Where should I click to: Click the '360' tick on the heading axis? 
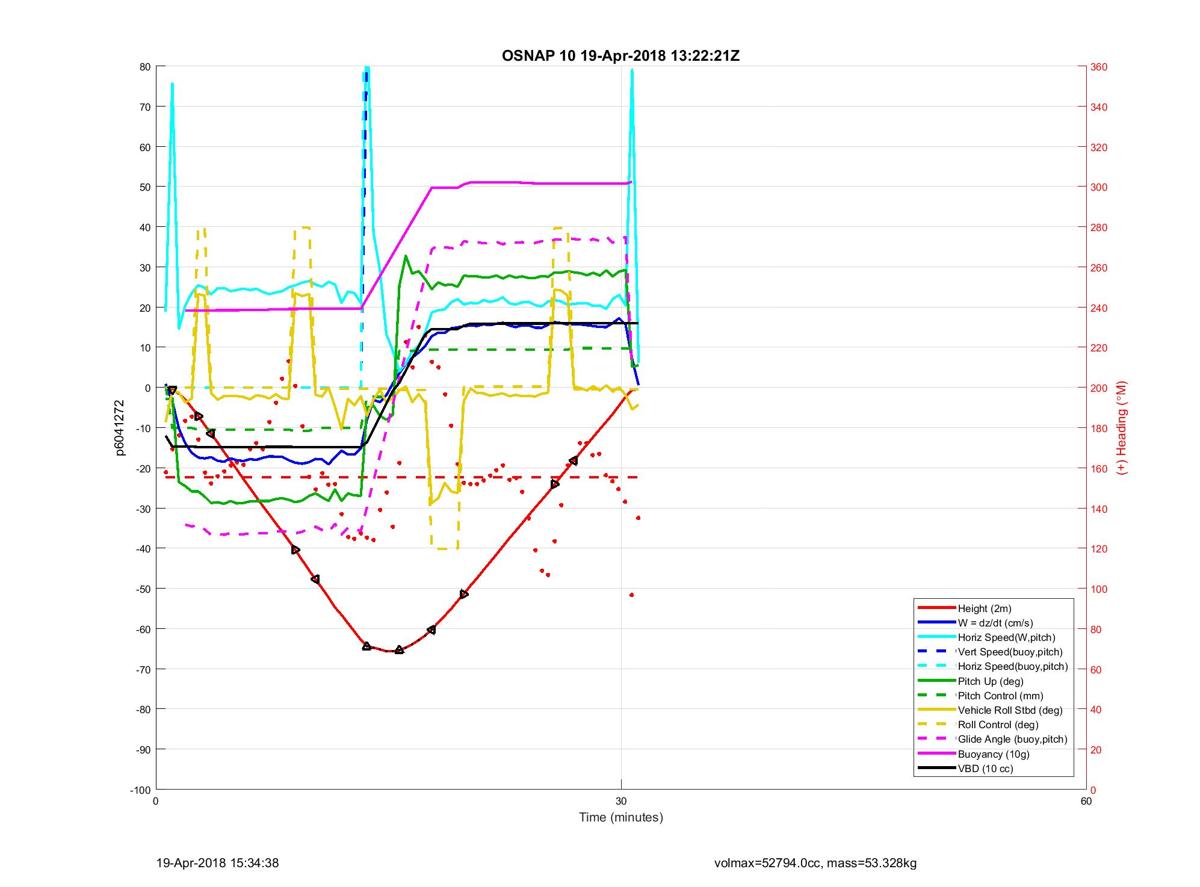coord(1100,67)
